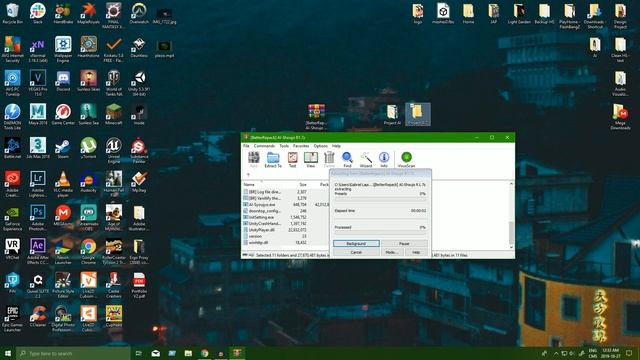640x360 pixels.
Task: Open the notification center in the taskbar
Action: (x=629, y=353)
